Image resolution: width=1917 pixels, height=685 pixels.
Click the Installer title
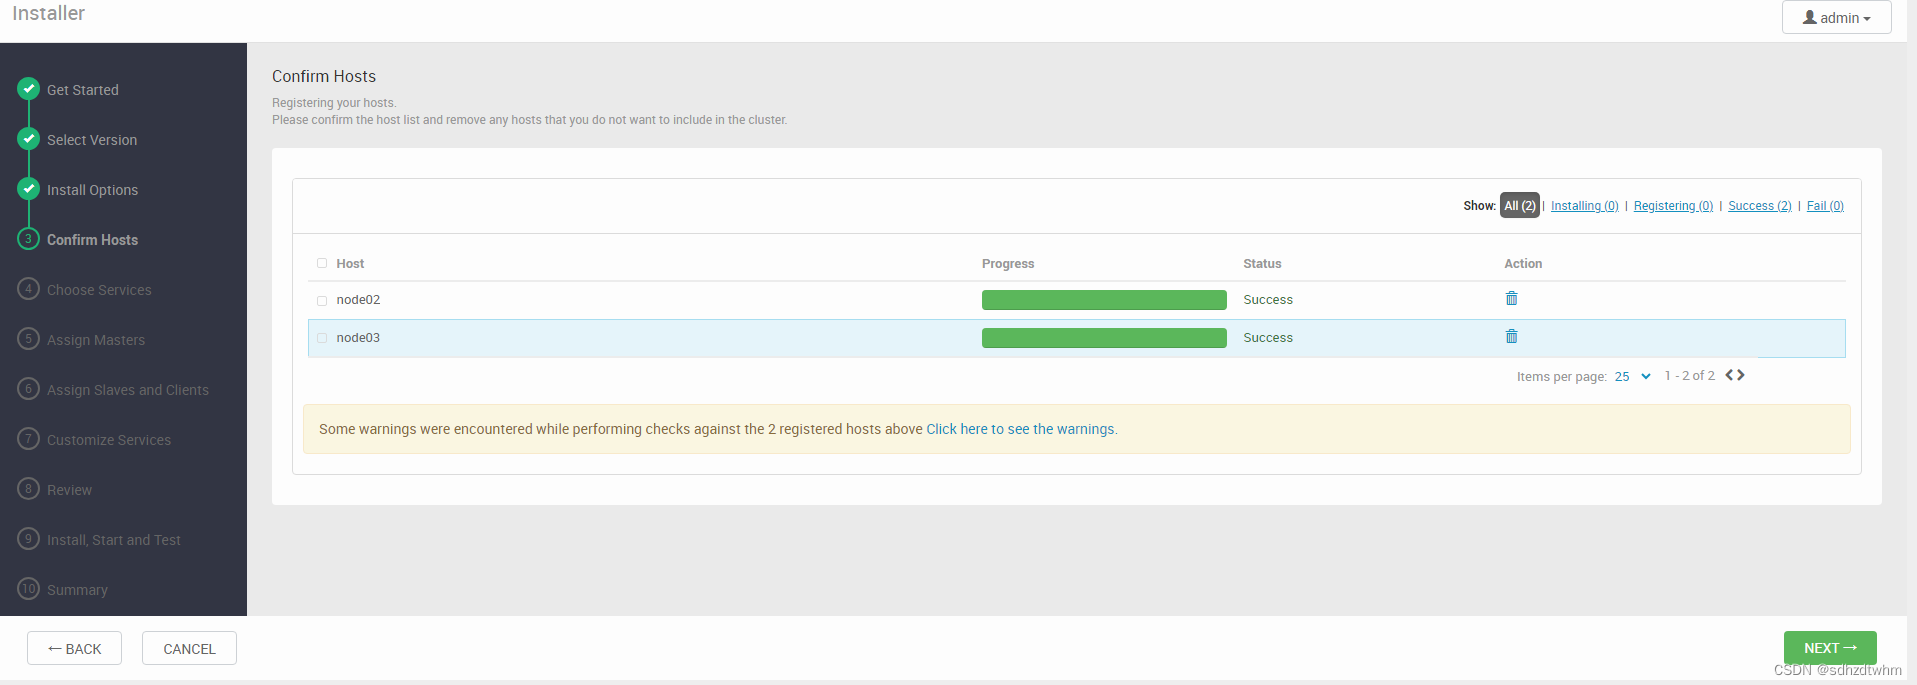pos(48,13)
